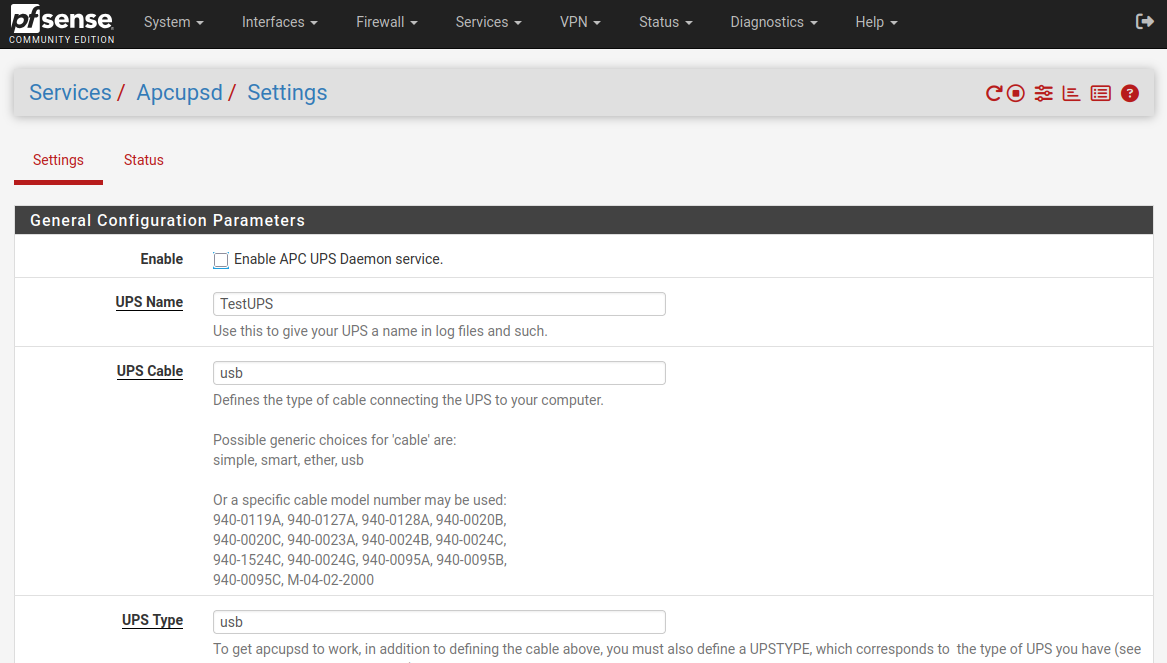Image resolution: width=1167 pixels, height=663 pixels.
Task: Focus the UPS Name input field
Action: click(439, 304)
